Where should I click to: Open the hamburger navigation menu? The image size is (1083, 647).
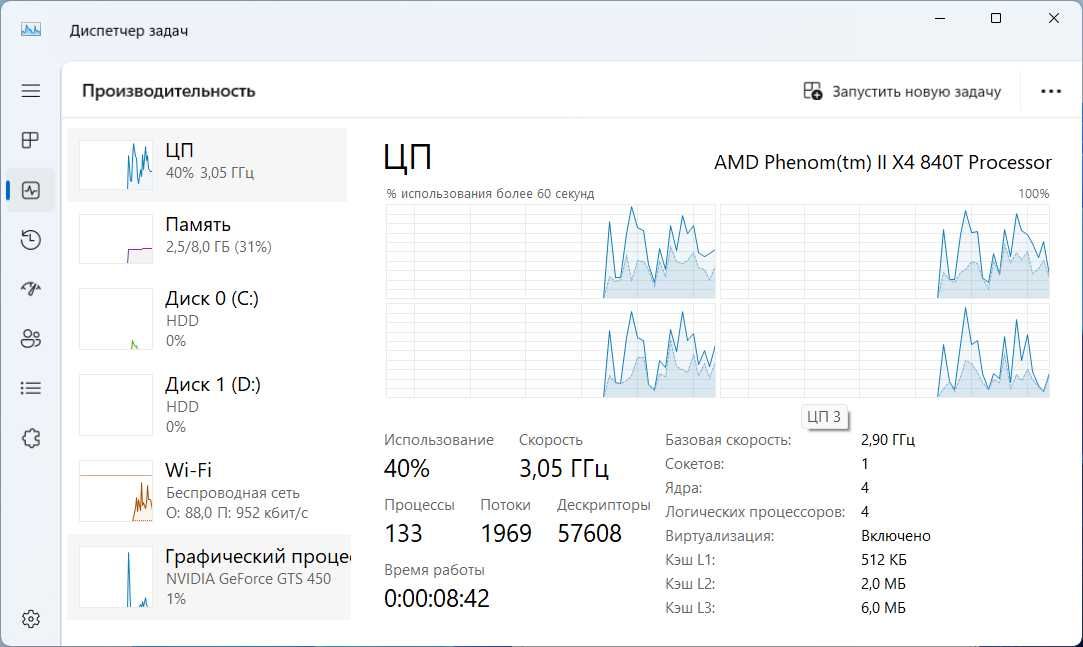coord(30,91)
